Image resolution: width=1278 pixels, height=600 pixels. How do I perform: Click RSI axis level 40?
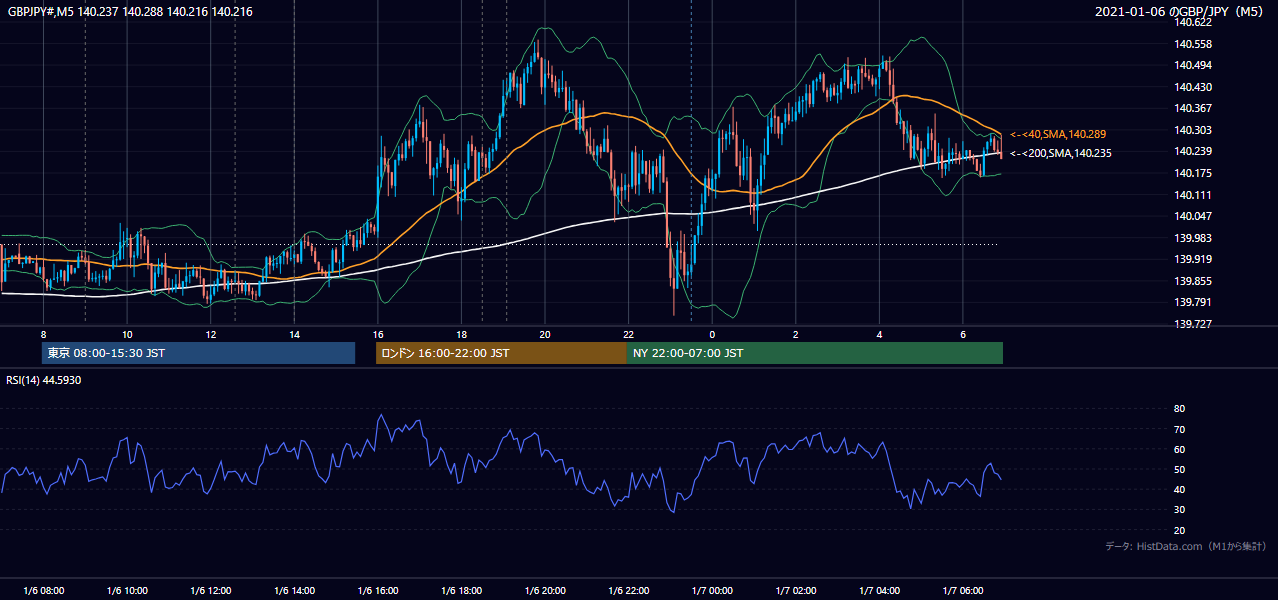coord(1179,489)
